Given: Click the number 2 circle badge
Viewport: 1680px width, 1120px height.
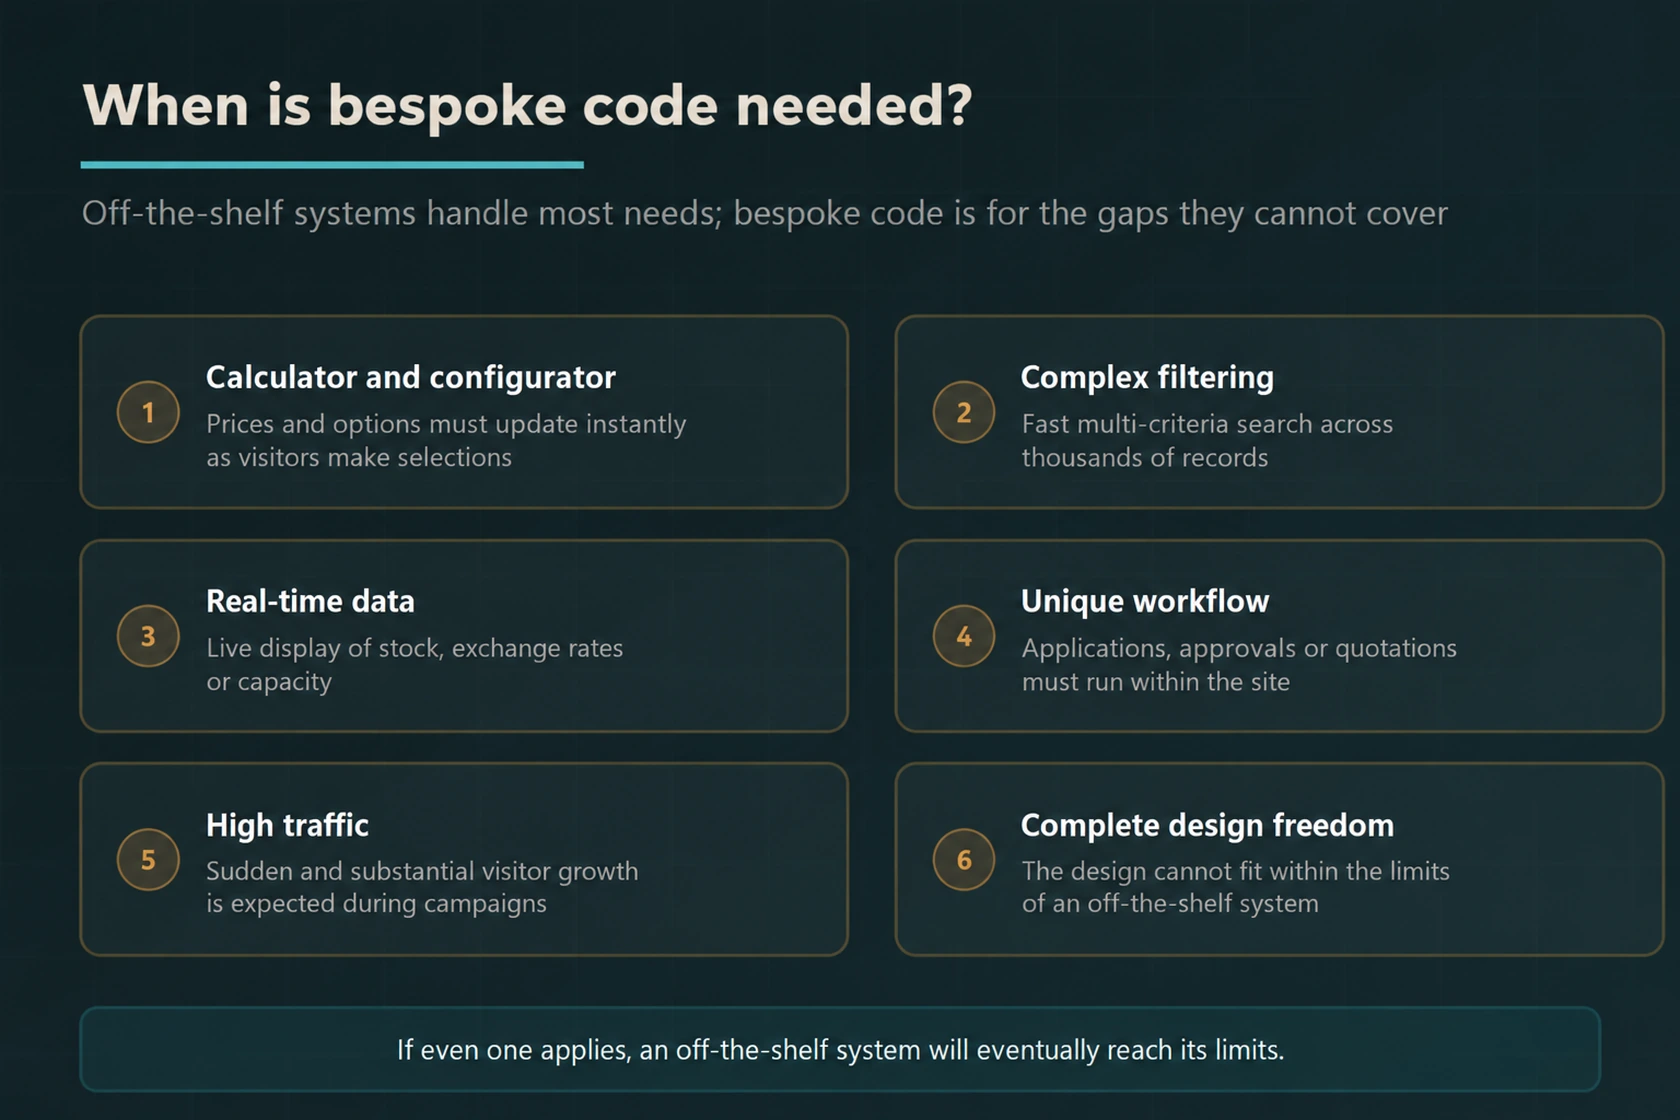Looking at the screenshot, I should (964, 412).
